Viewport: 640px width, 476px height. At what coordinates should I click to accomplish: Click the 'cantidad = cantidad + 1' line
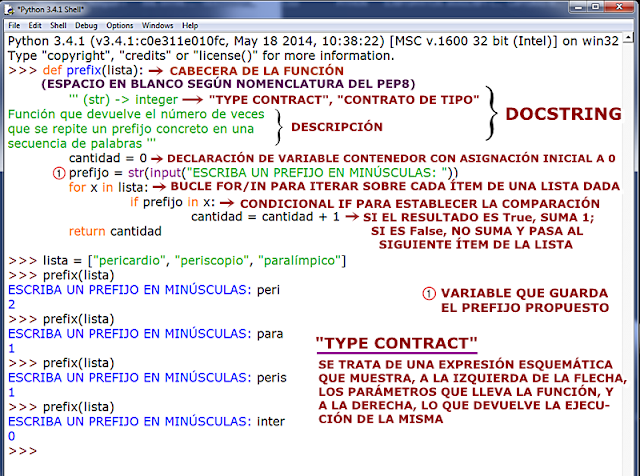tap(265, 217)
